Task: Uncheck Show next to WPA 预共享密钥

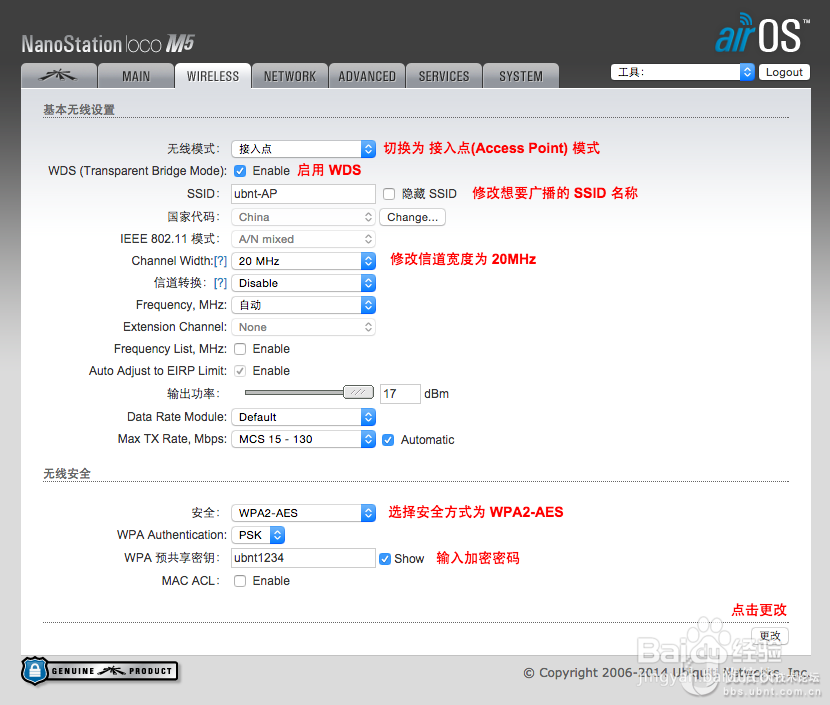Action: [x=383, y=558]
